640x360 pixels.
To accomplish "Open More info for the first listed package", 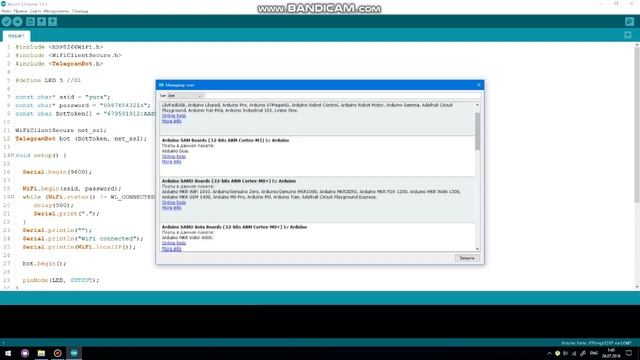I will tap(171, 121).
